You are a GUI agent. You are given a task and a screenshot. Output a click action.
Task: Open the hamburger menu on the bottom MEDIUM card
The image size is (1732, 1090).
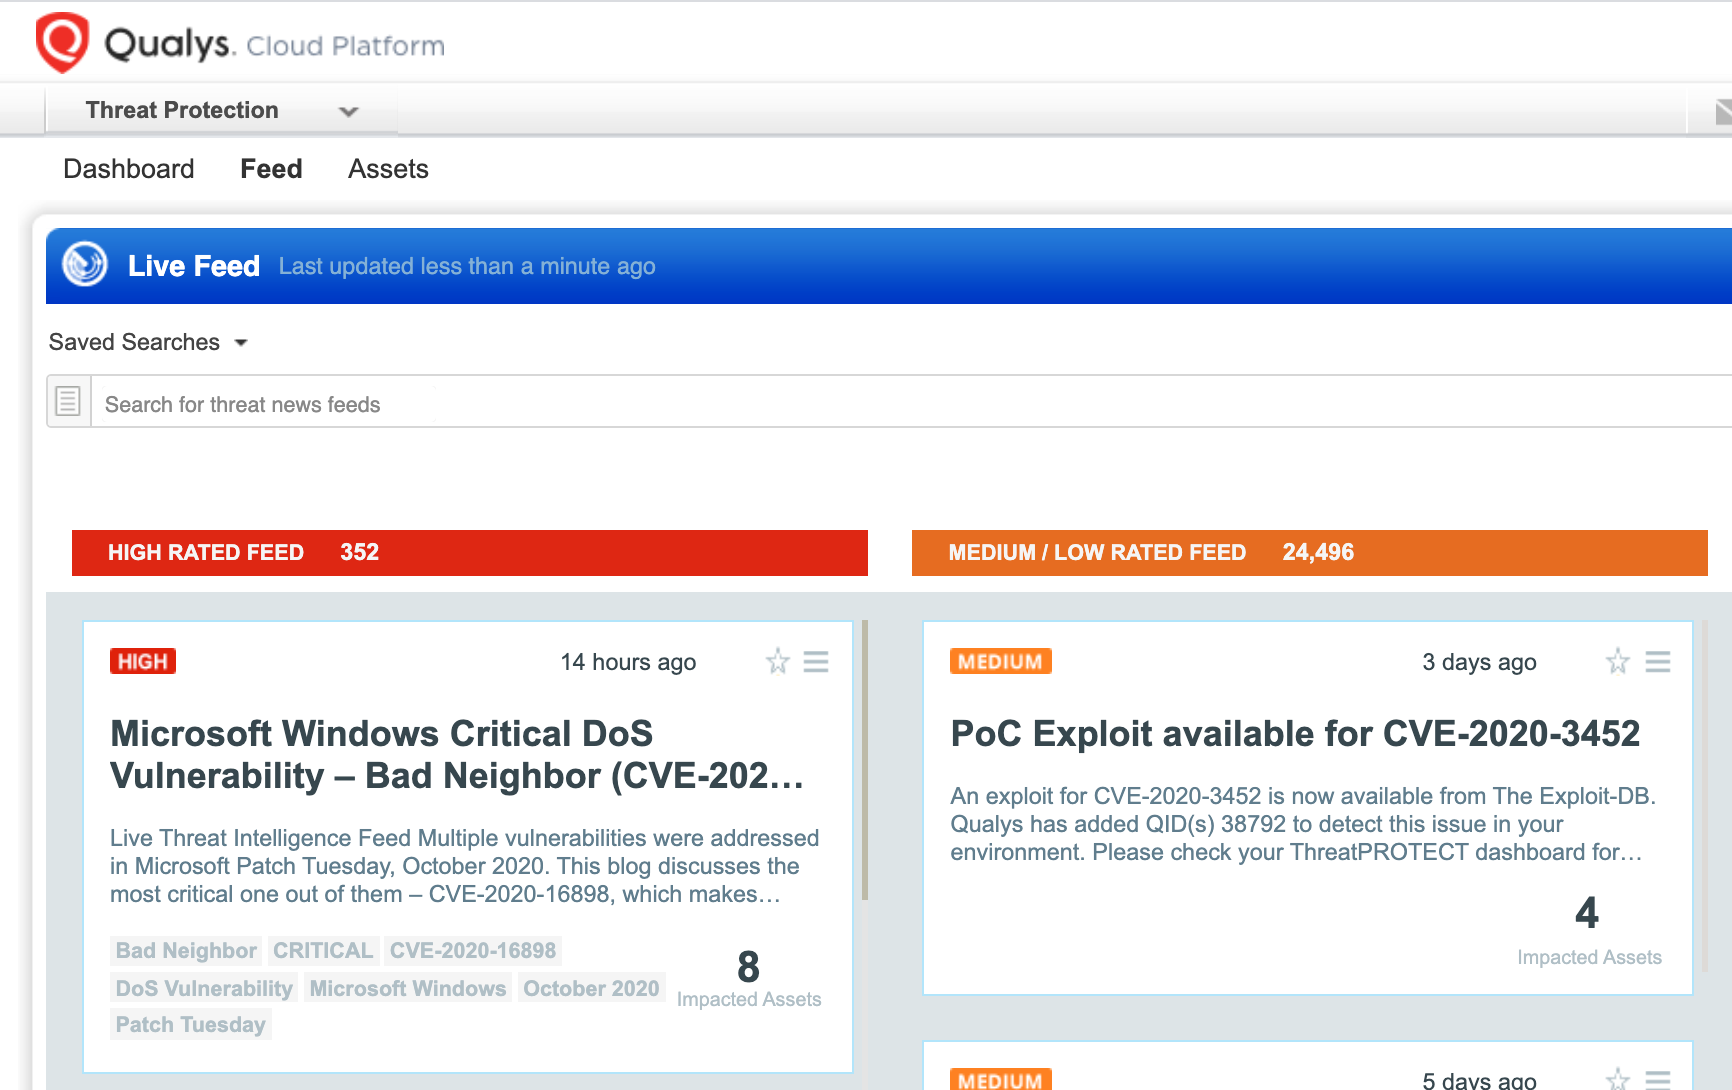tap(1658, 1080)
